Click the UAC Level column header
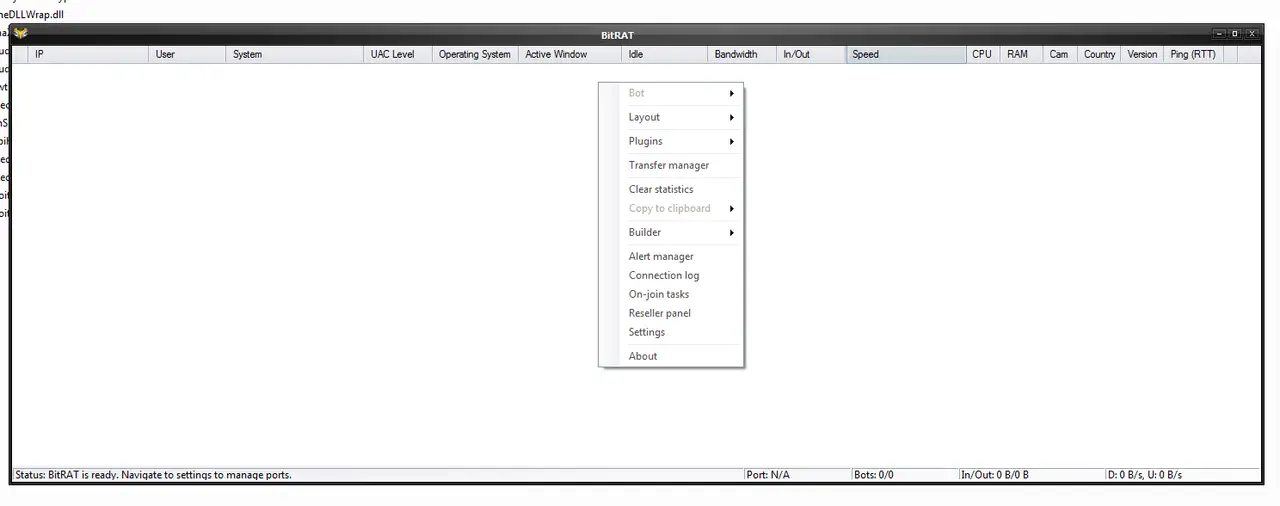Screen dimensions: 1280x506 392,55
